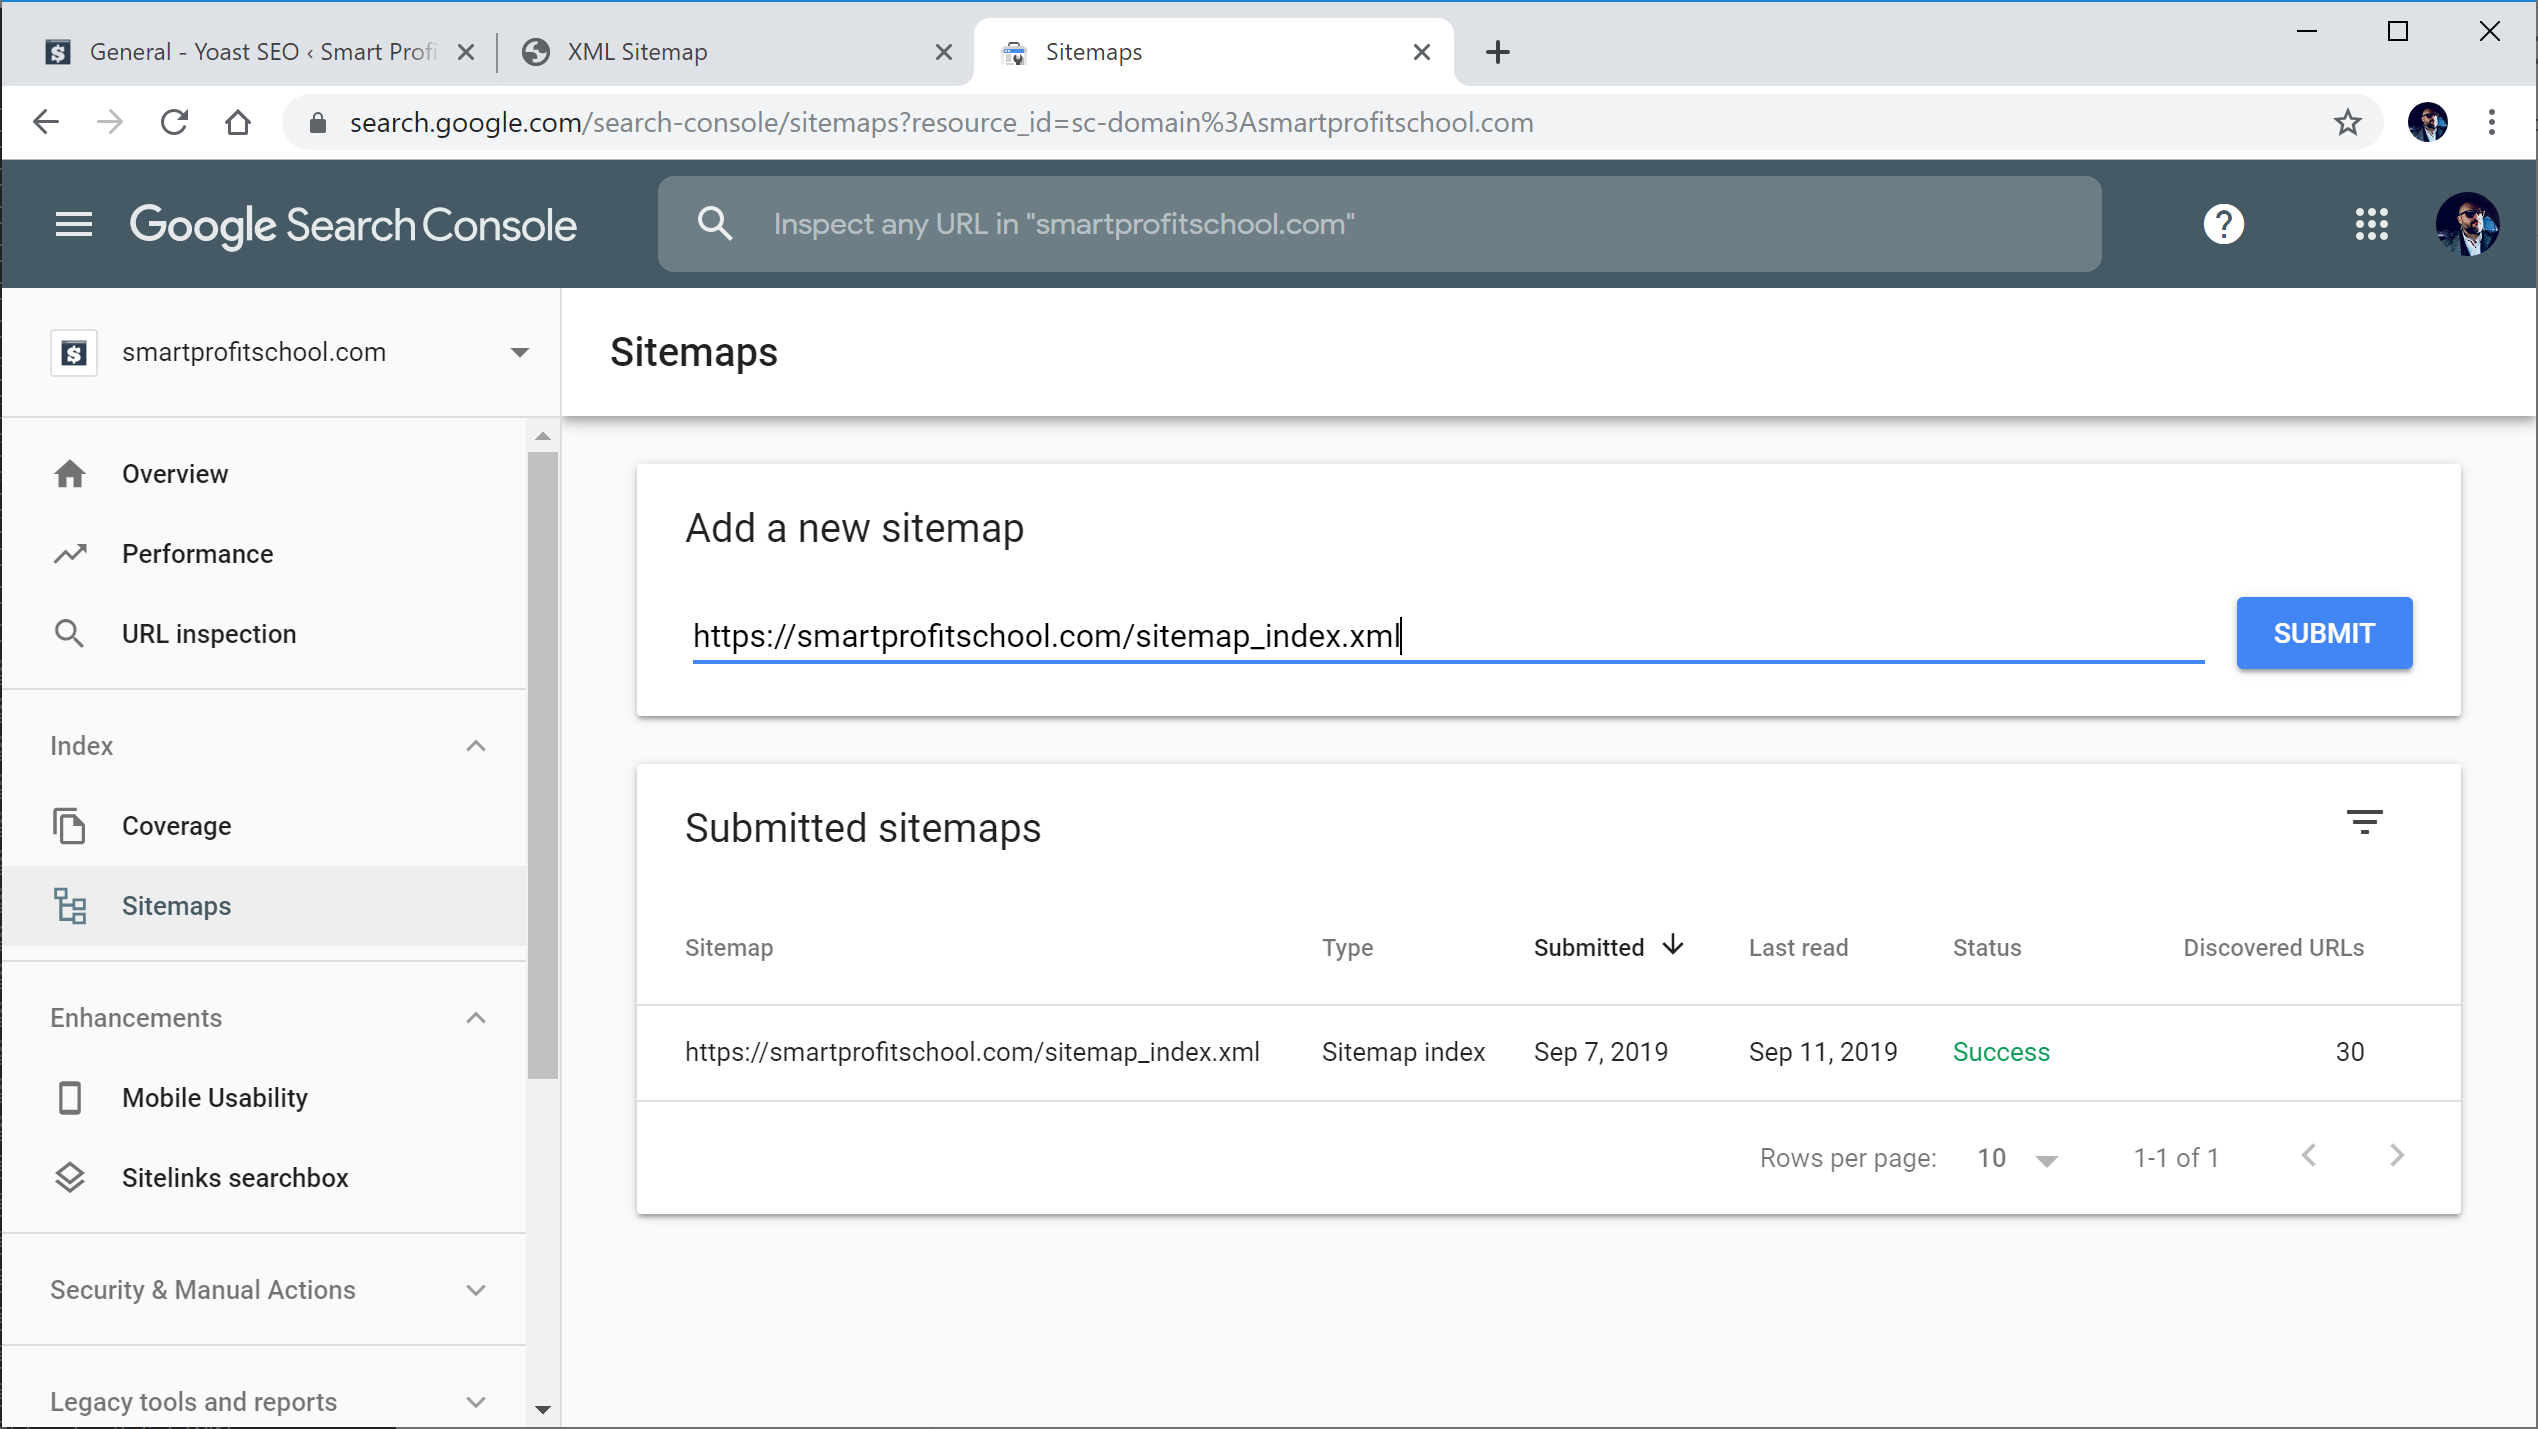The width and height of the screenshot is (2538, 1429).
Task: Open the Rows per page dropdown
Action: tap(2018, 1158)
